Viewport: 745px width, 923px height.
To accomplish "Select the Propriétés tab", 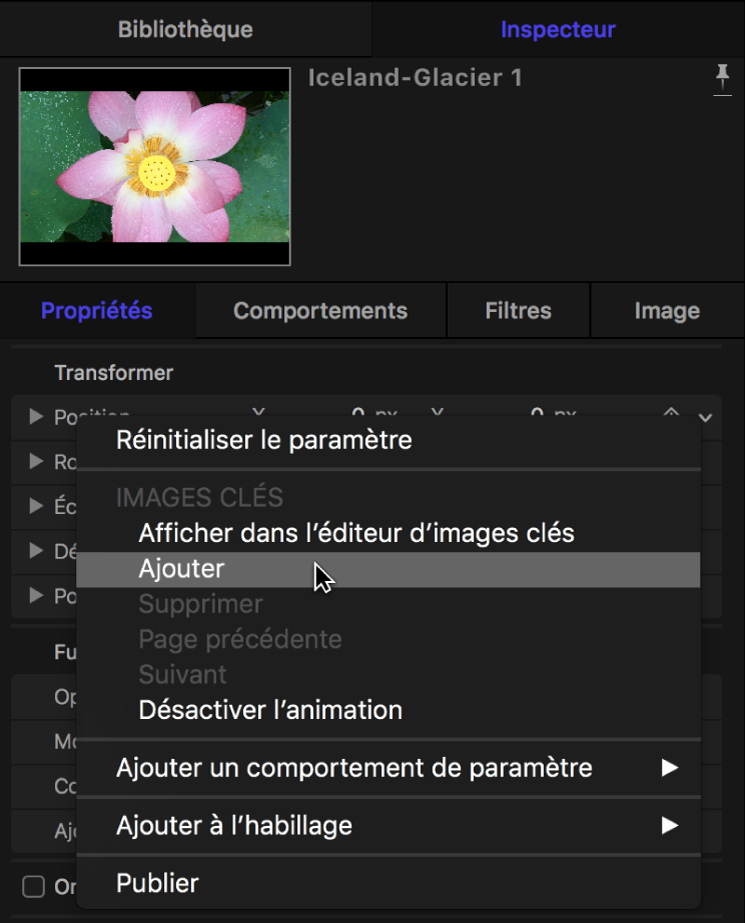I will [x=96, y=310].
